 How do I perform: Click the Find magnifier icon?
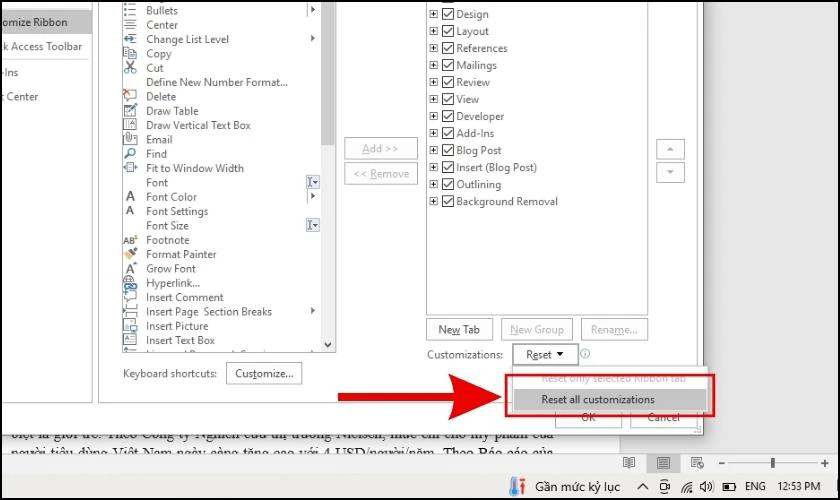coord(130,153)
